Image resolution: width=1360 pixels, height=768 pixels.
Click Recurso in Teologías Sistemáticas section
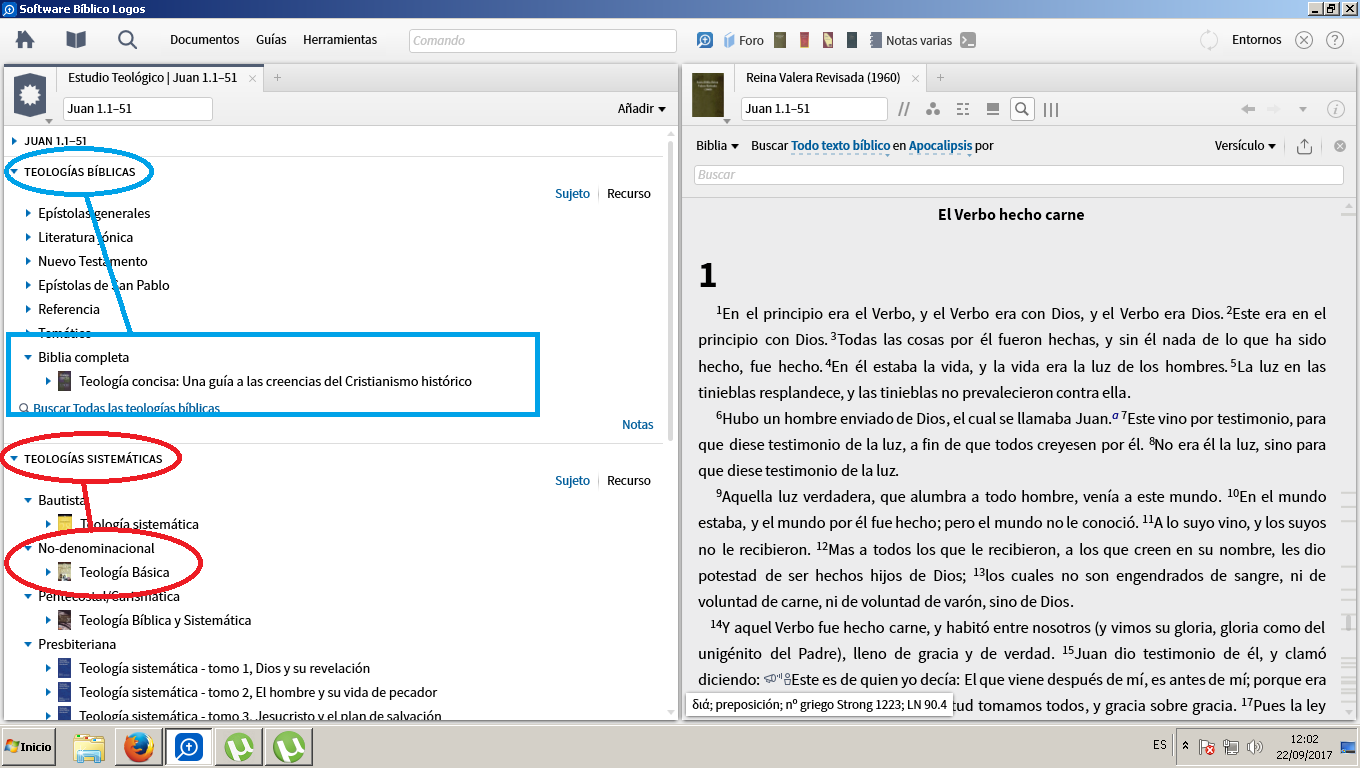[x=629, y=481]
